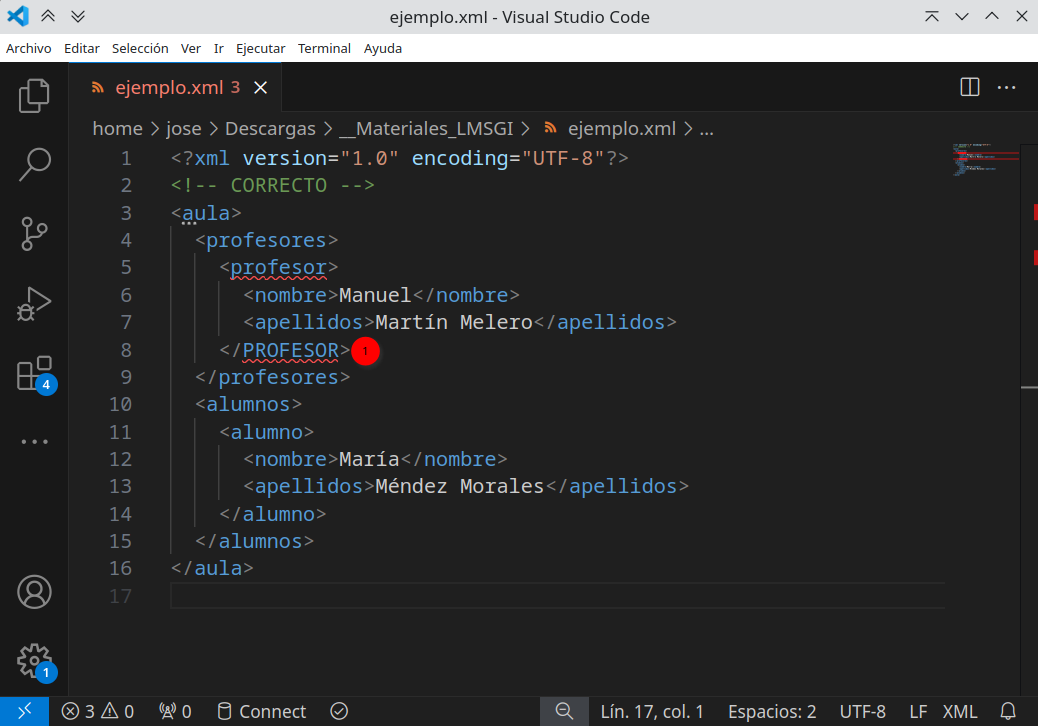Click the text Manuel on line 6
1038x726 pixels.
click(375, 295)
